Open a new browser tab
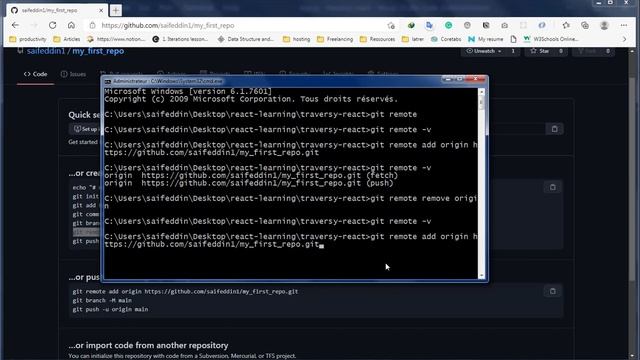Image resolution: width=640 pixels, height=360 pixels. 116,10
